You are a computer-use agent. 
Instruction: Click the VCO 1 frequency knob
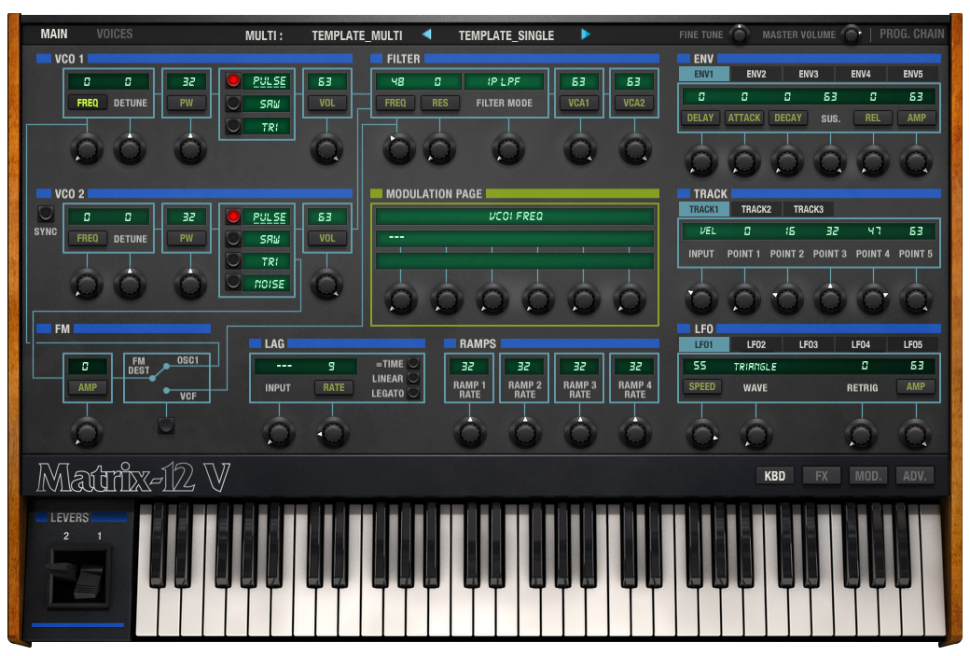pyautogui.click(x=87, y=149)
